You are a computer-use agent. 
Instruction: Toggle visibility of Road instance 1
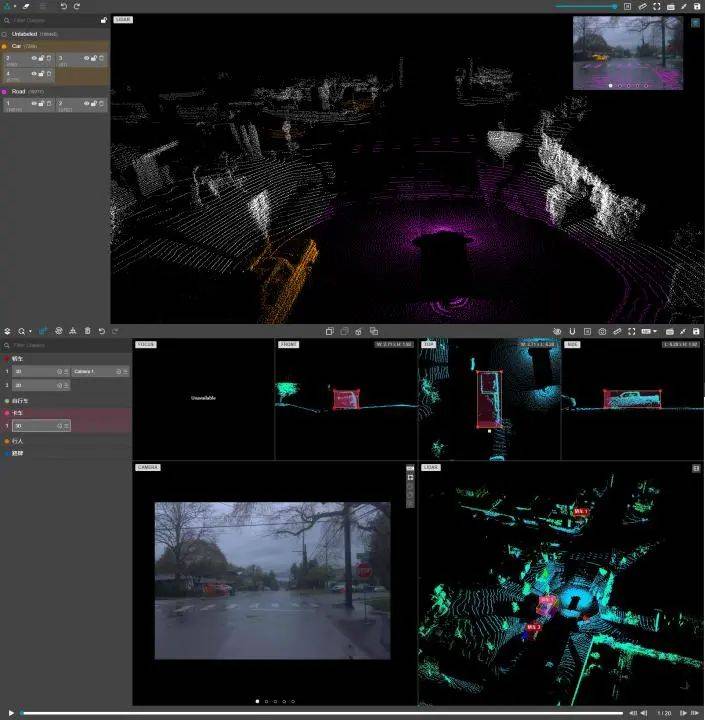point(33,103)
